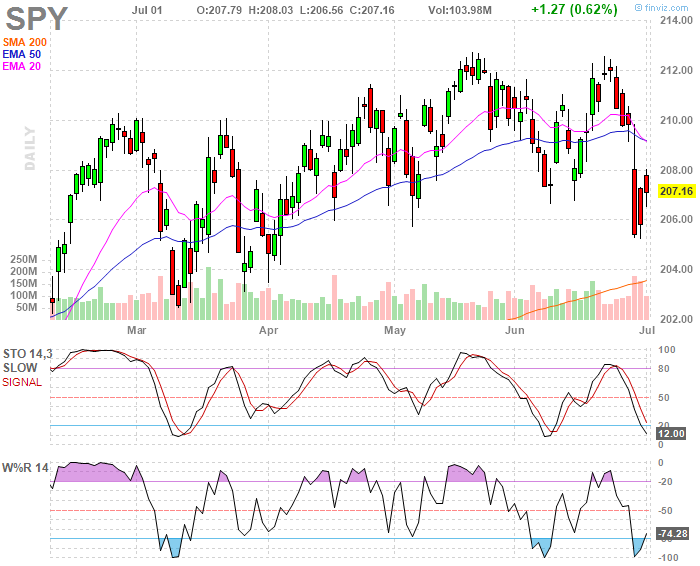Select the EMA 20 legend label

[x=21, y=67]
